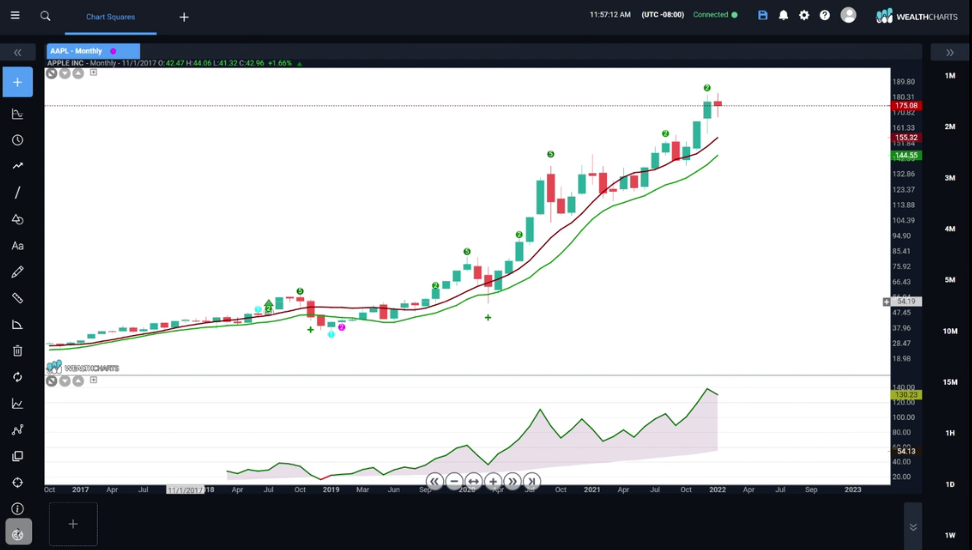This screenshot has height=550, width=972.
Task: Open the info circle icon
Action: point(17,508)
